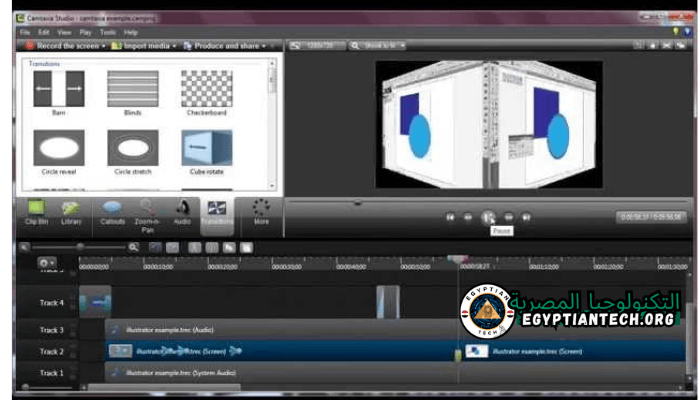Click the Paste icon in timeline toolbar
698x400 pixels.
(247, 247)
